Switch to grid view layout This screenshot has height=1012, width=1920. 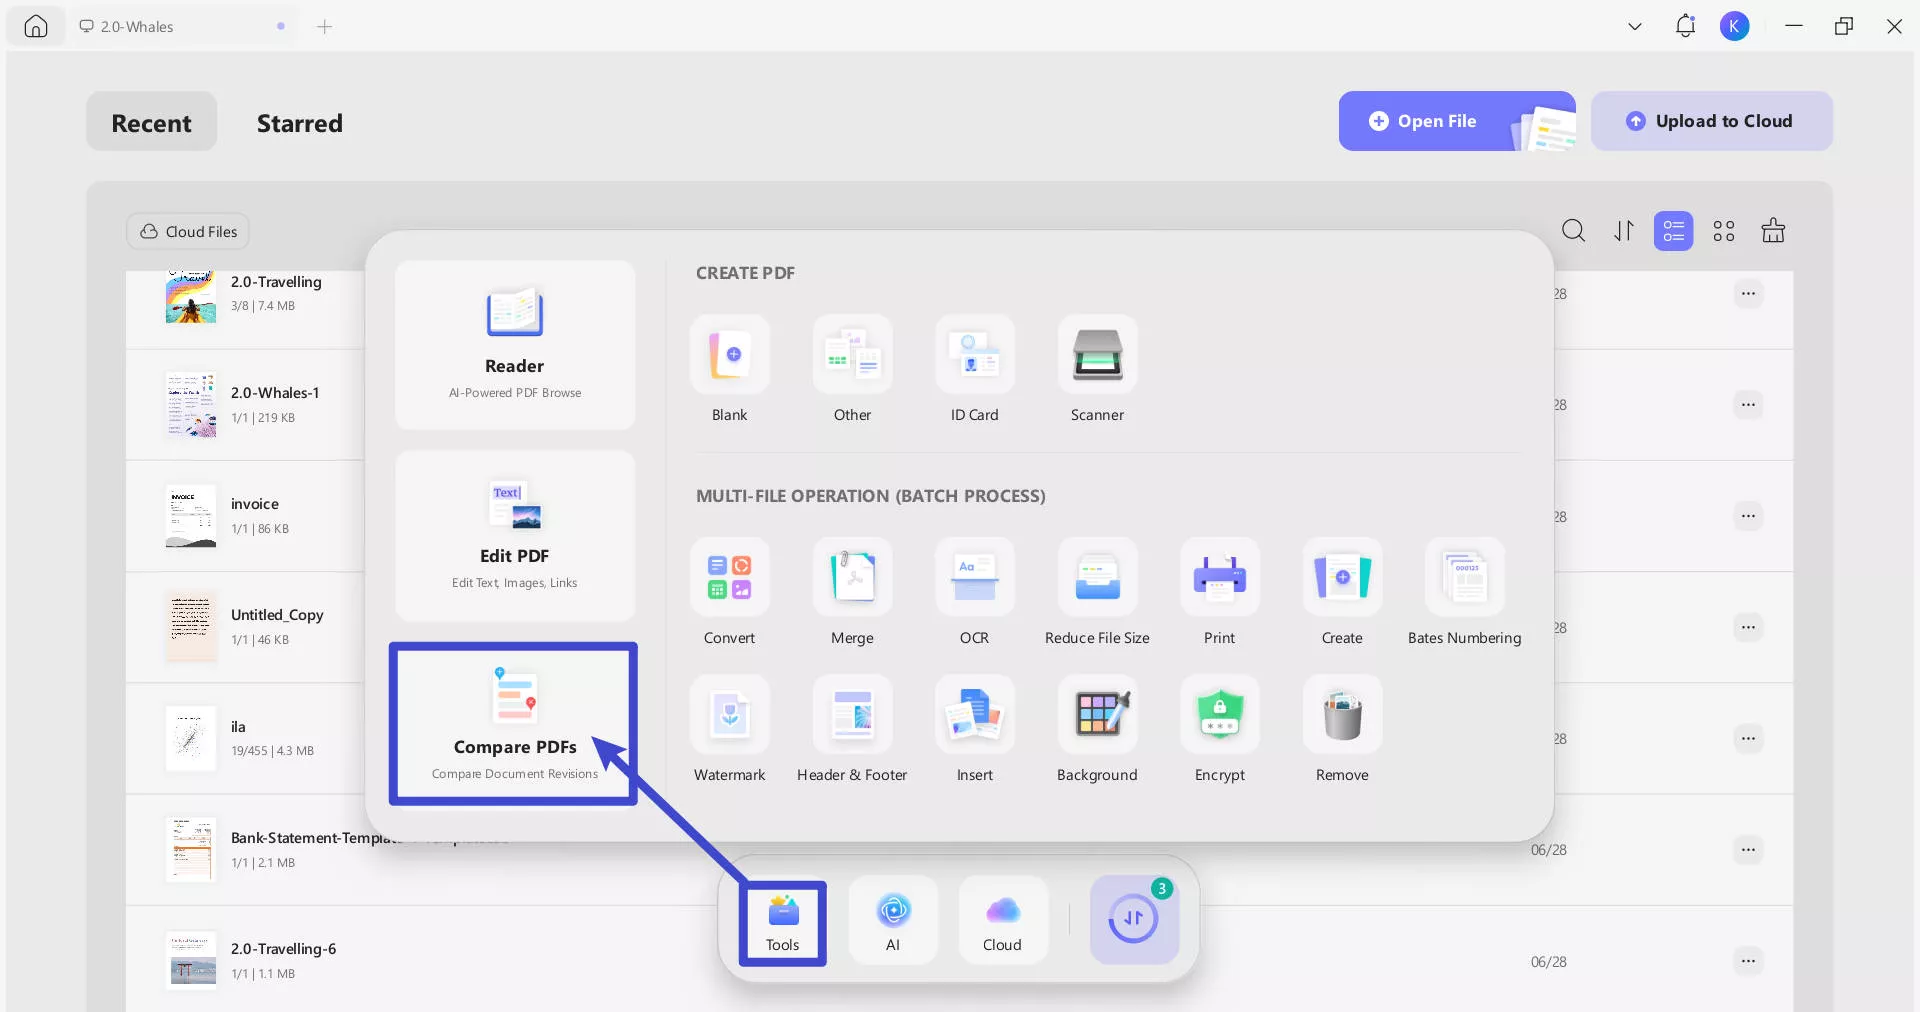[x=1723, y=231]
